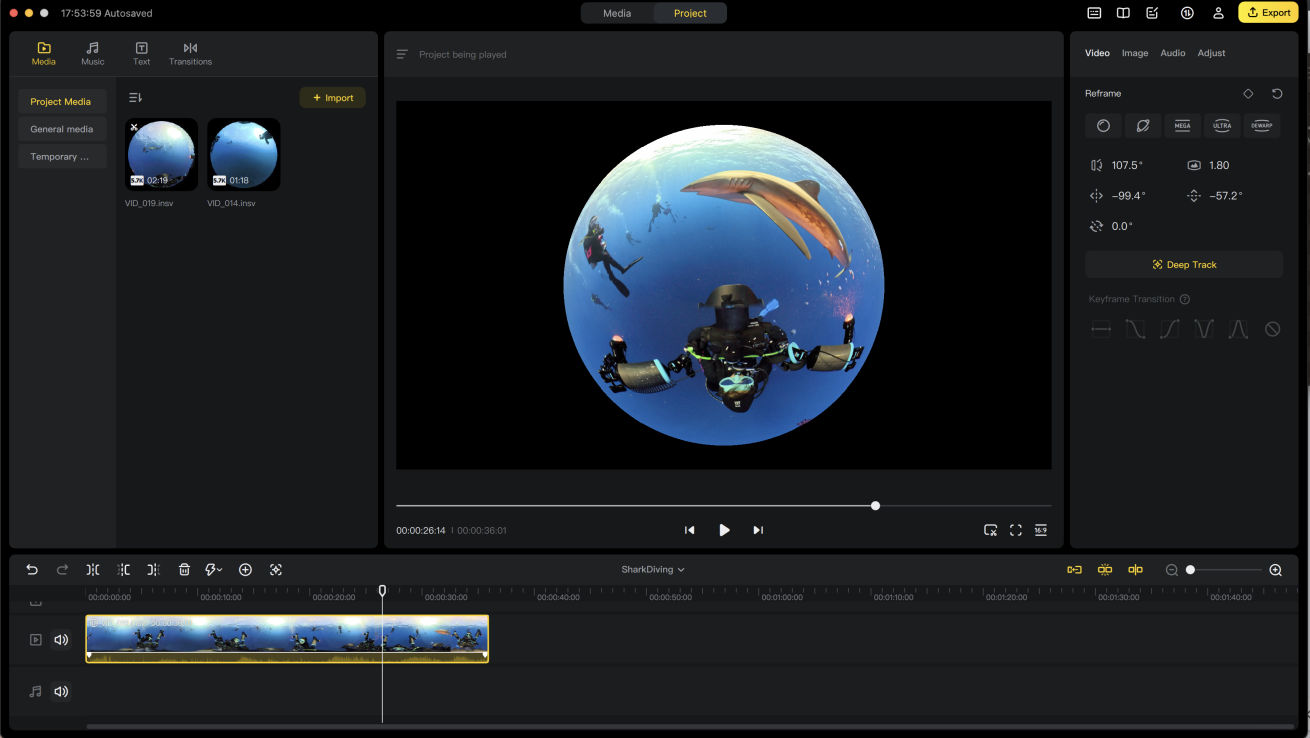
Task: Select the VID_014.insv media thumbnail
Action: pos(243,154)
